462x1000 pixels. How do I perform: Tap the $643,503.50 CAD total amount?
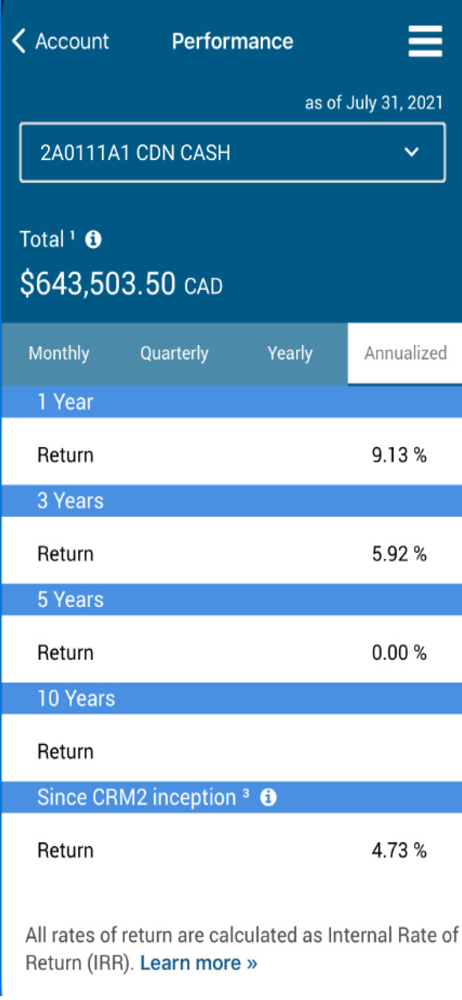coord(121,284)
